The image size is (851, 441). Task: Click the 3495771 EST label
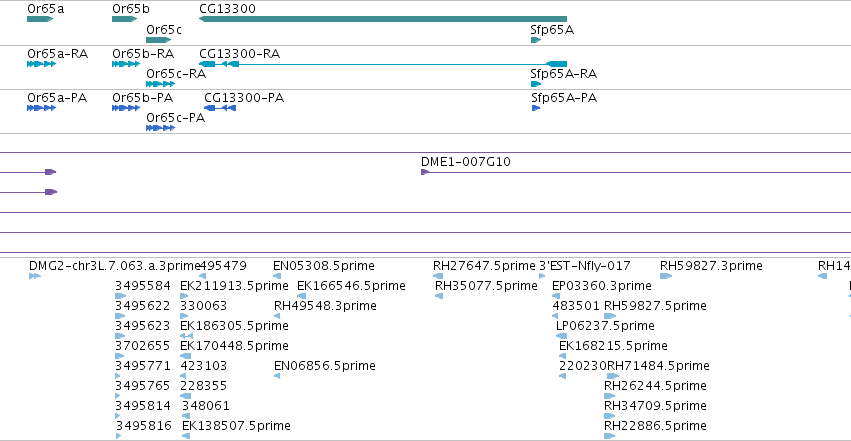(x=143, y=366)
